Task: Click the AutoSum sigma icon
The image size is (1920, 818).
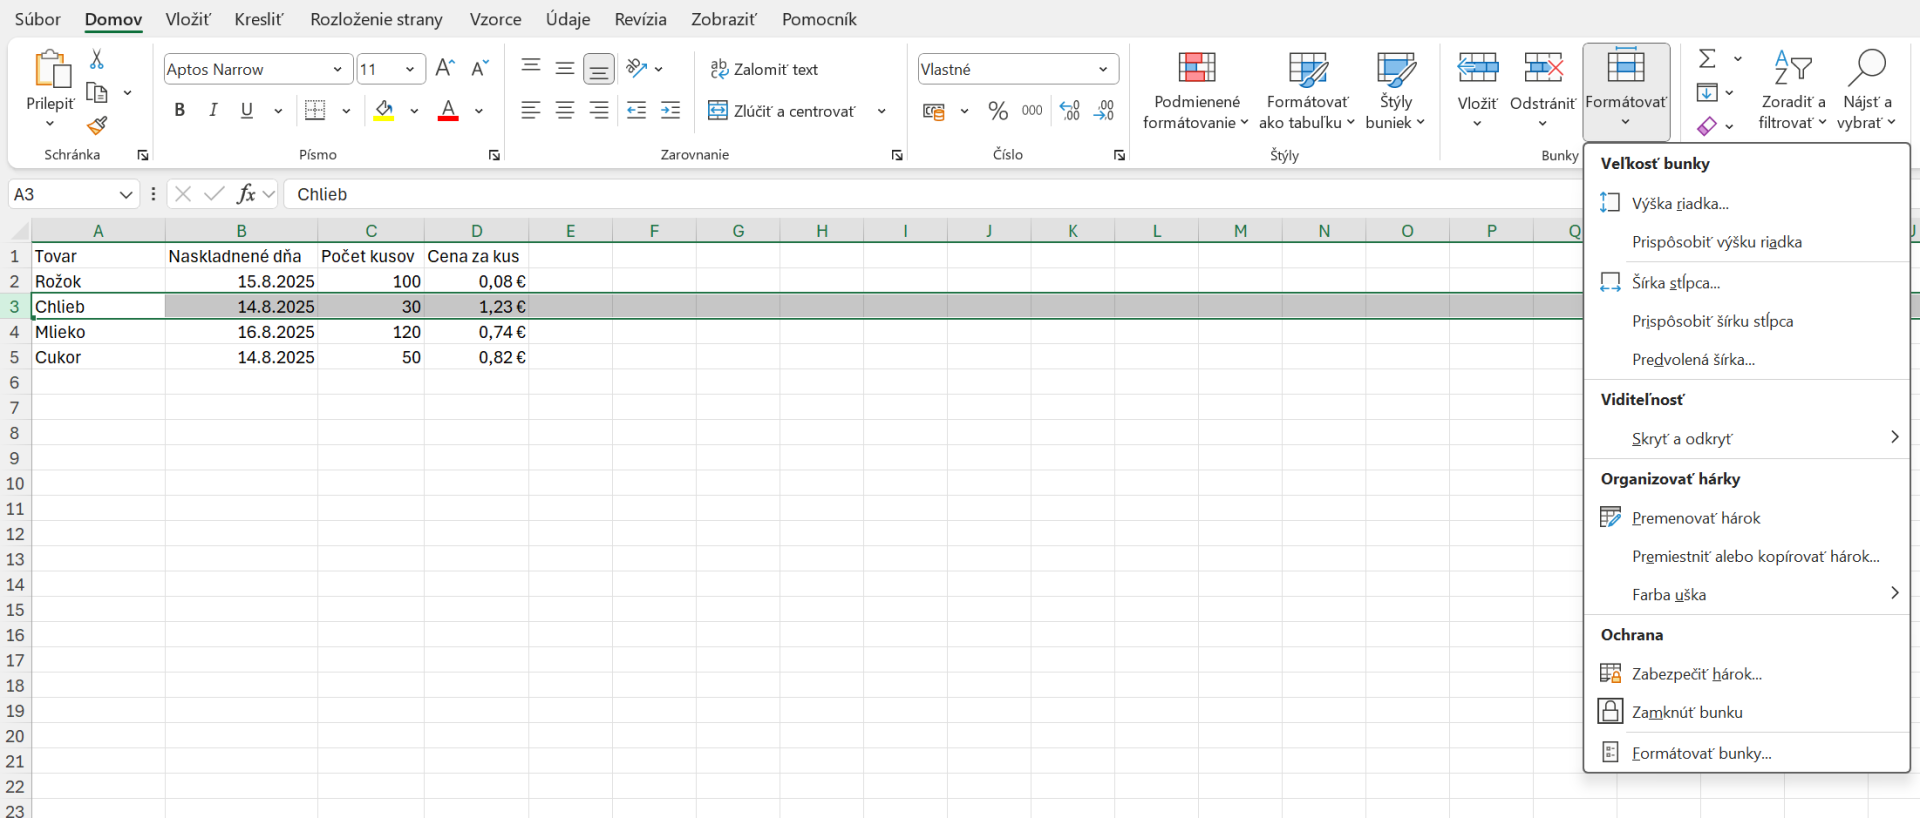Action: pos(1708,59)
